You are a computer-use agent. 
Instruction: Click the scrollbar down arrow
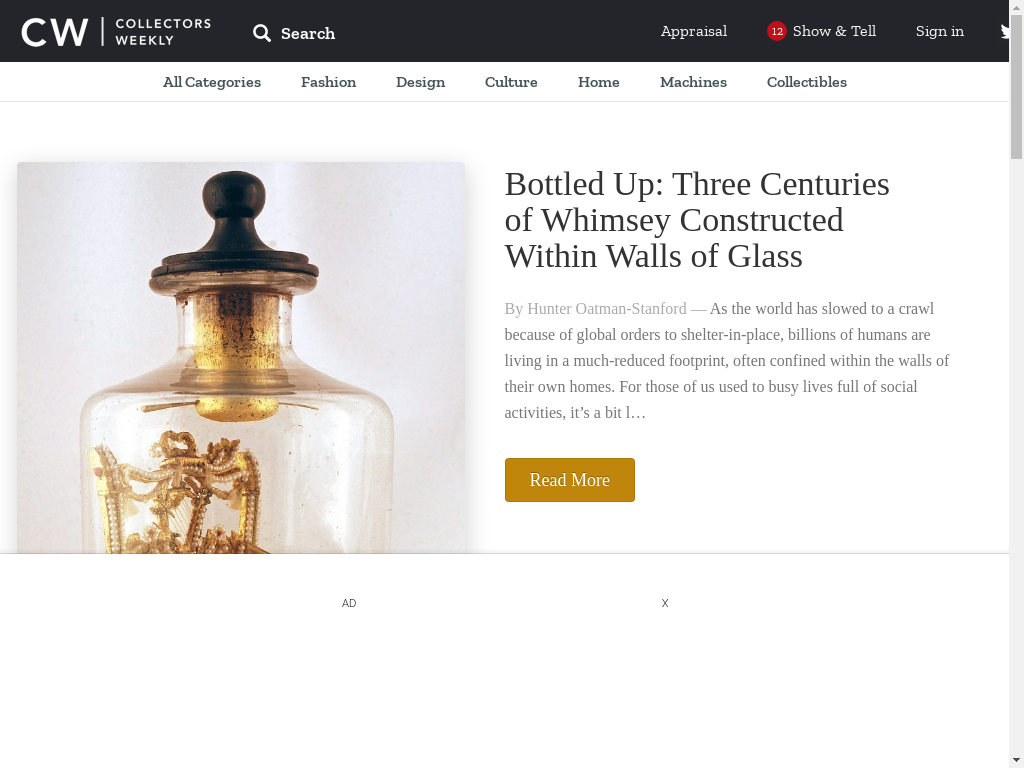click(x=1016, y=760)
